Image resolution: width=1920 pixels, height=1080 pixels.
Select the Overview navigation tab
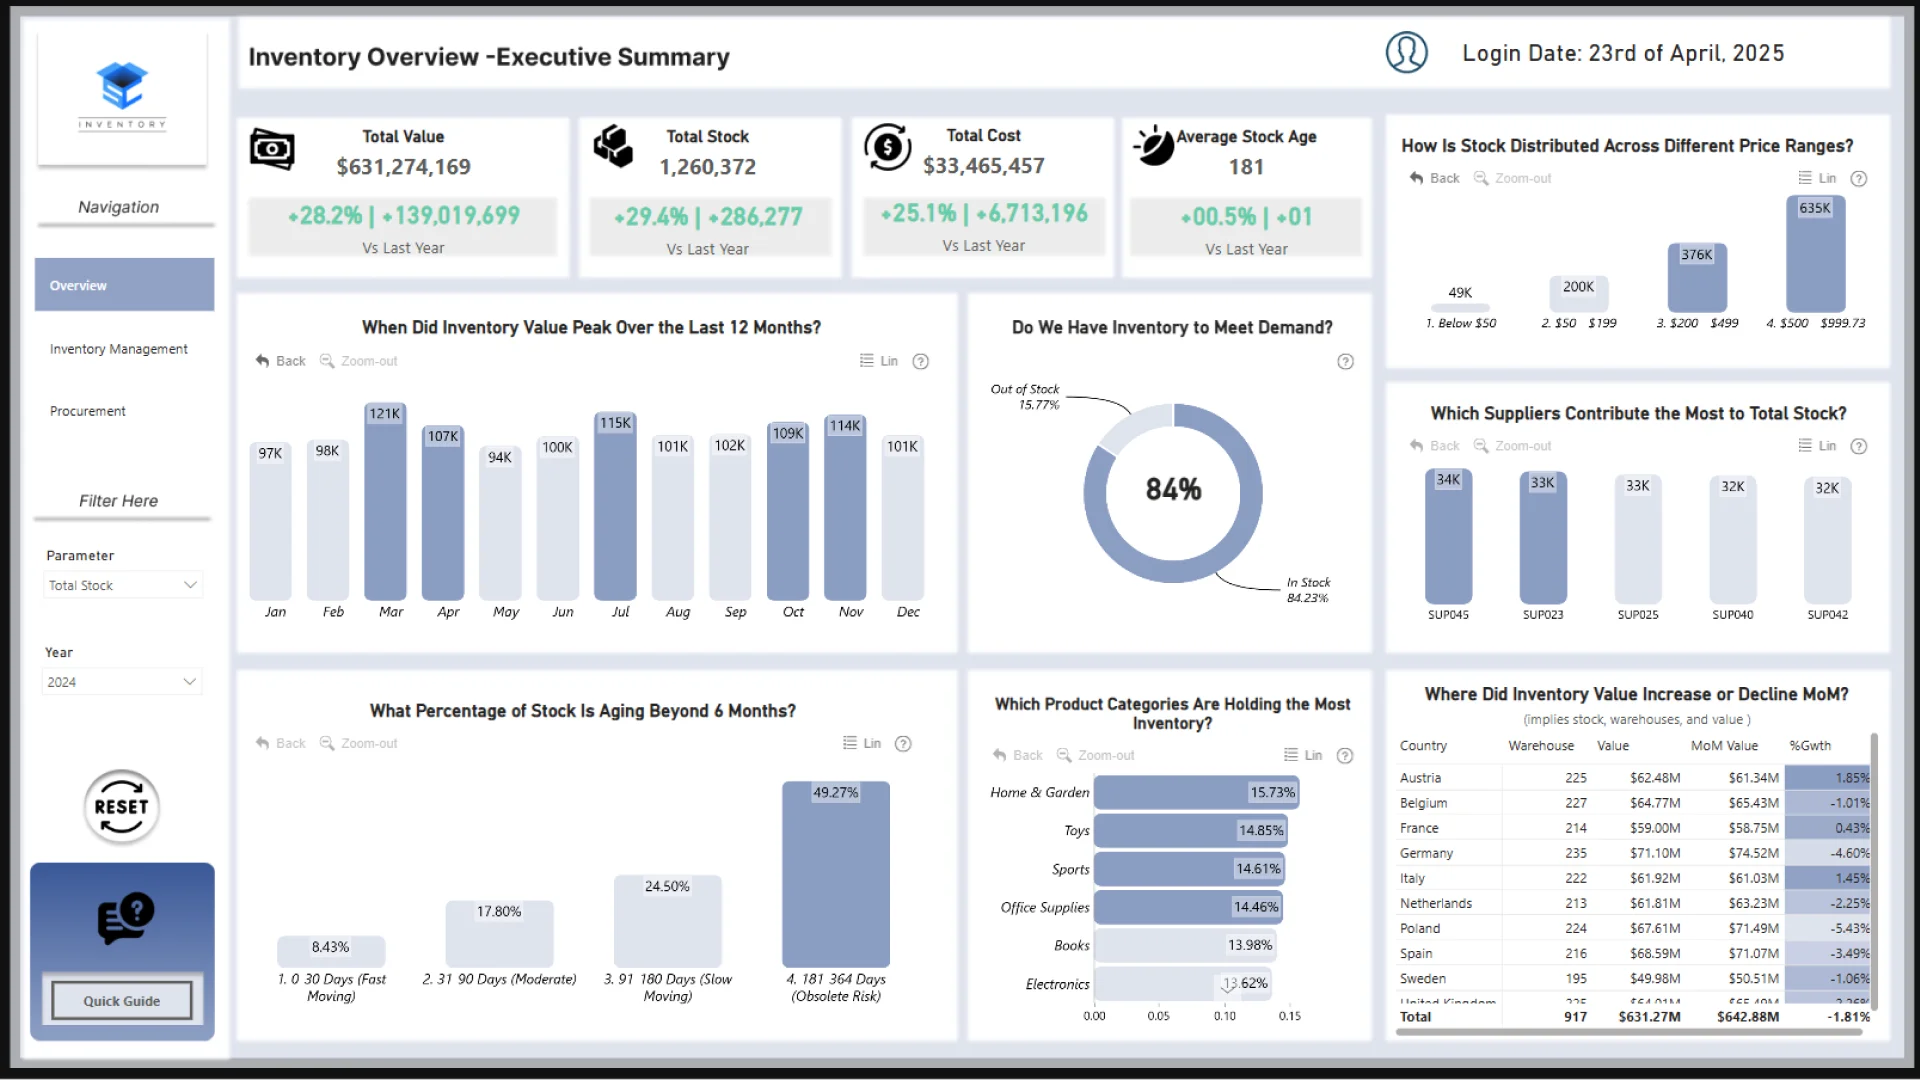pos(124,286)
